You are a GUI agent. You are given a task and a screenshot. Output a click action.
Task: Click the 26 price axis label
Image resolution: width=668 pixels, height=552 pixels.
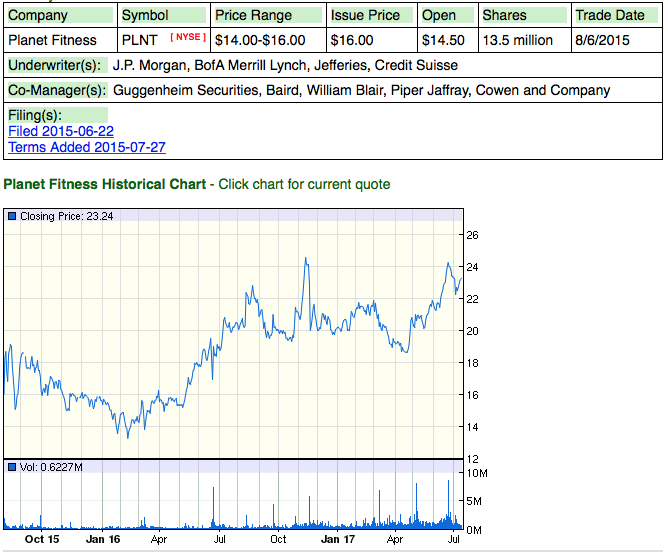(472, 235)
